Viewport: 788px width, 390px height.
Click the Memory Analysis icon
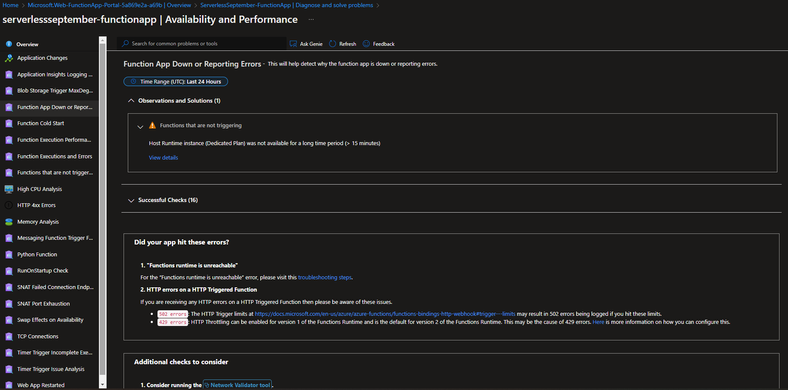coord(9,222)
